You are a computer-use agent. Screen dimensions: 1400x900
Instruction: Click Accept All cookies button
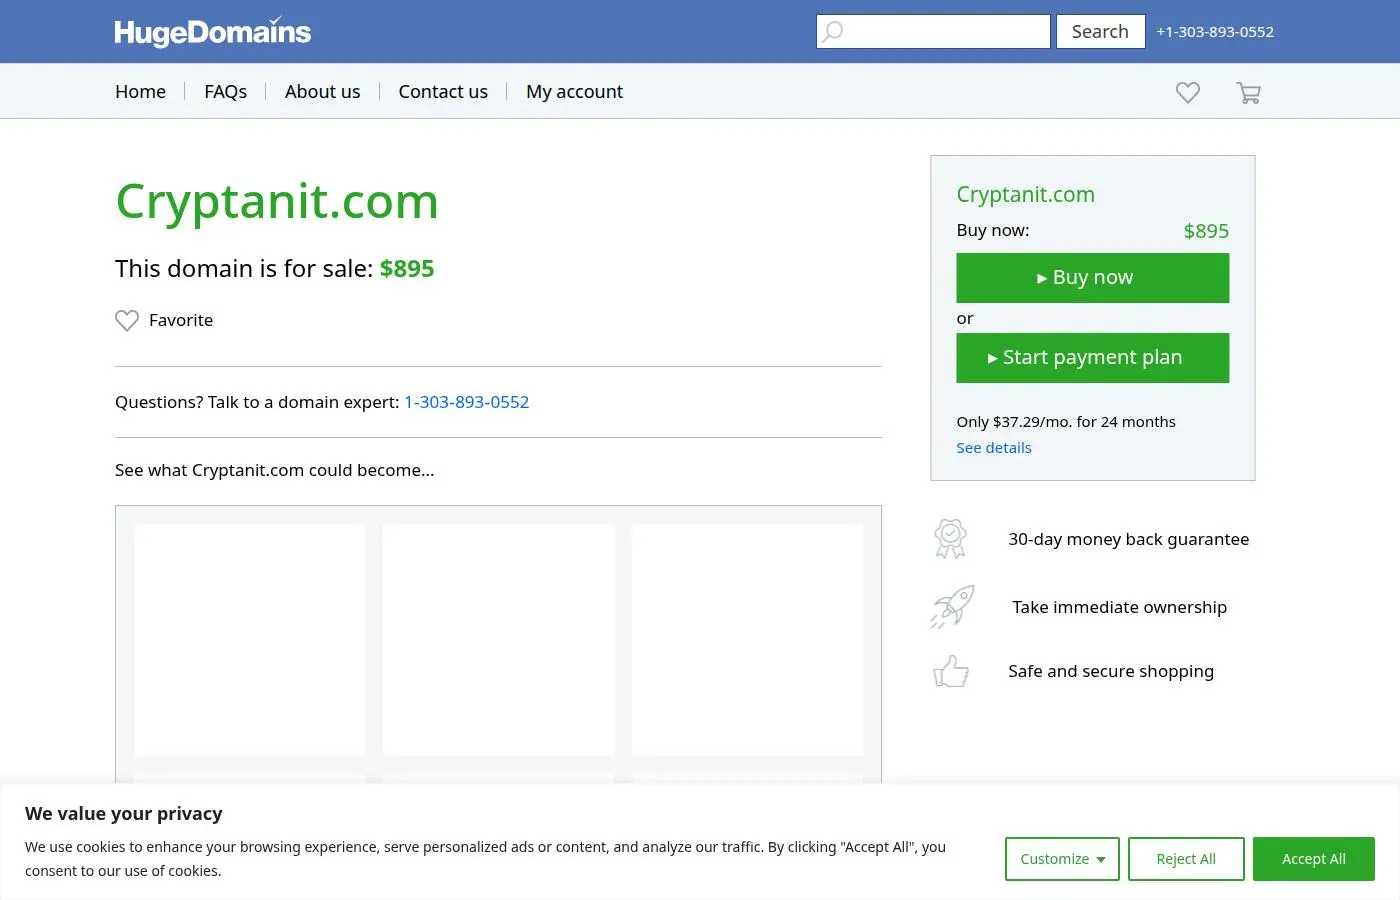coord(1314,859)
